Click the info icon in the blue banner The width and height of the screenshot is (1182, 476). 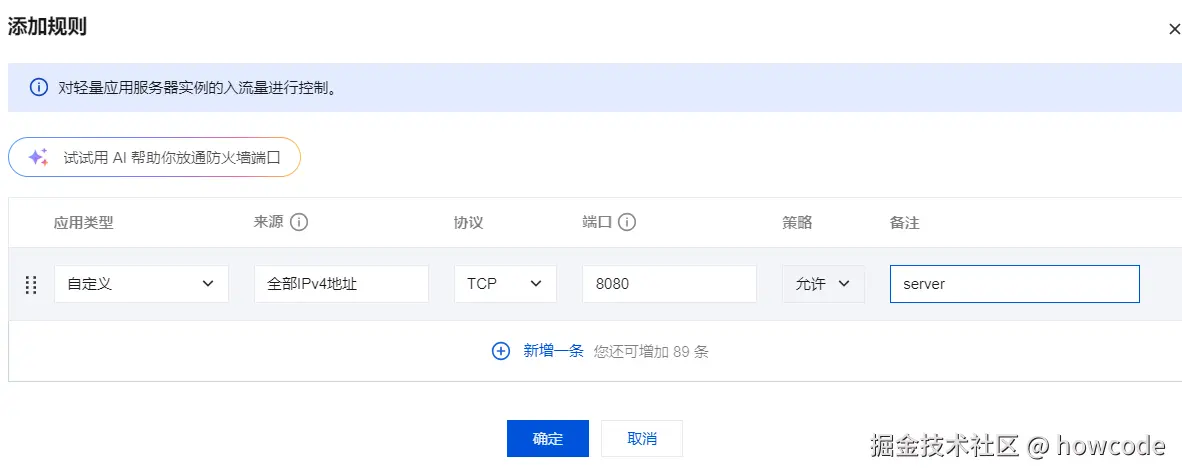click(39, 87)
